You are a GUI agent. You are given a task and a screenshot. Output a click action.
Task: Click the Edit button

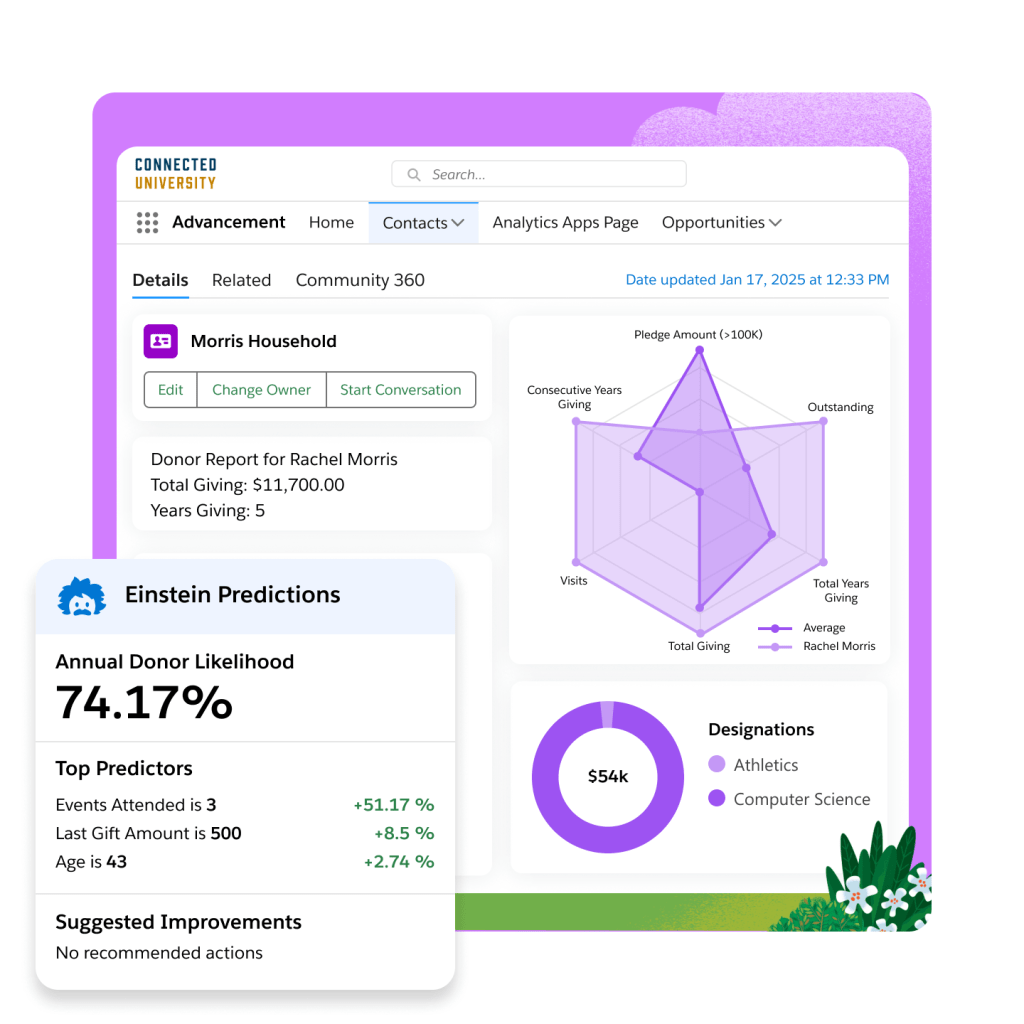click(170, 390)
